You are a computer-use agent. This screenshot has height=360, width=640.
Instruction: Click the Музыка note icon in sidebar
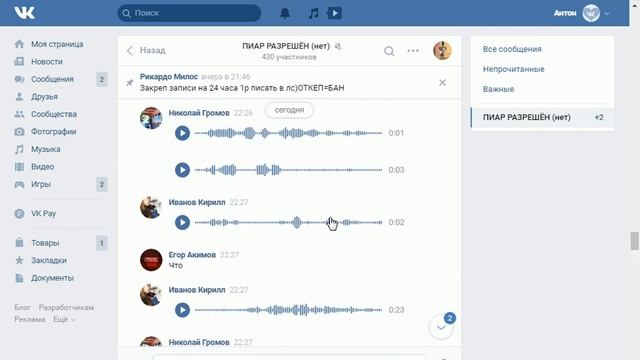(19, 149)
